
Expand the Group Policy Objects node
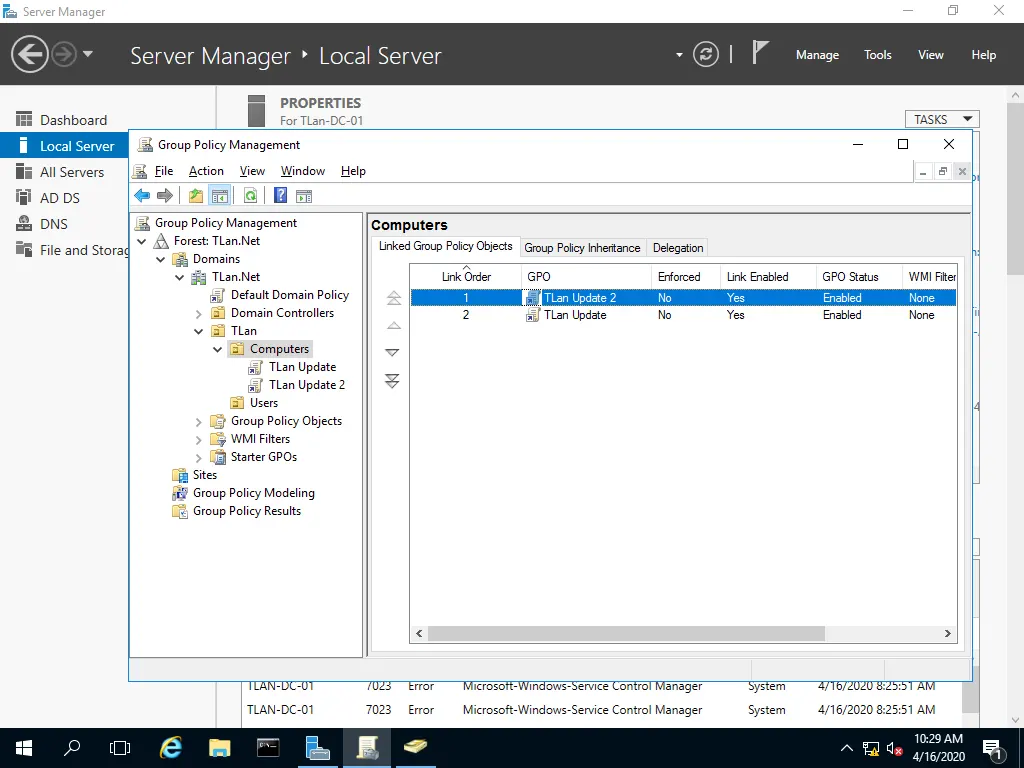199,422
